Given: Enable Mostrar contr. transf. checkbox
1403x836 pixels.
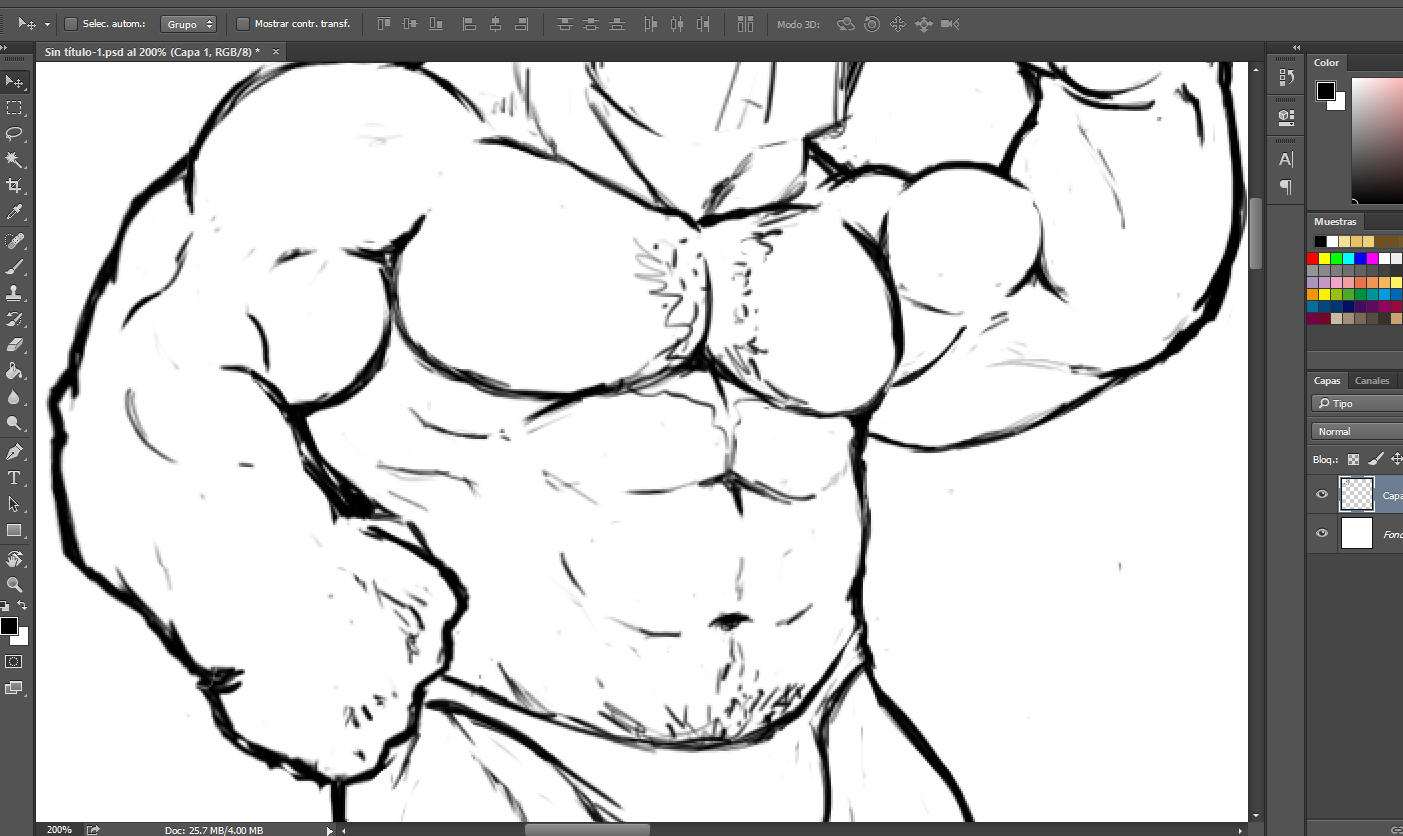Looking at the screenshot, I should click(243, 23).
